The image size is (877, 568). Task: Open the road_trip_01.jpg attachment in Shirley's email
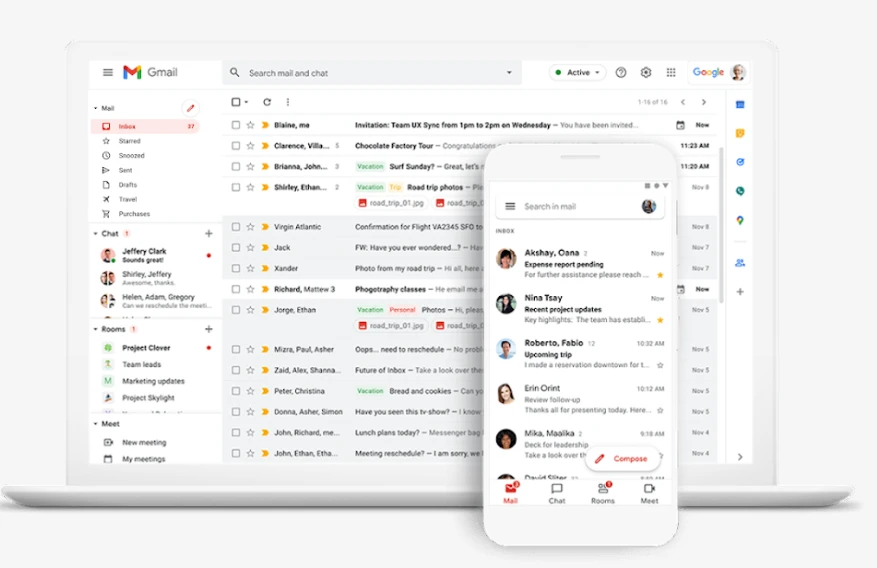pos(392,203)
